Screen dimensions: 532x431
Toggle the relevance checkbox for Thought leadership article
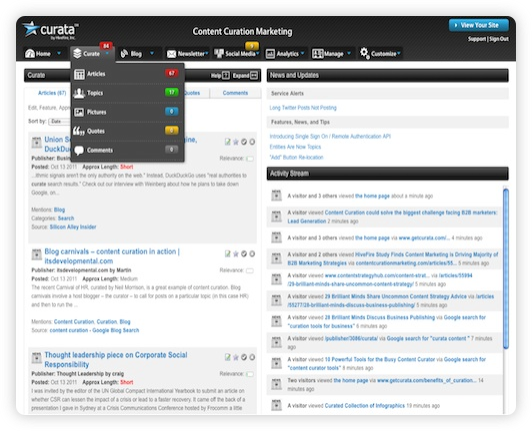250,374
